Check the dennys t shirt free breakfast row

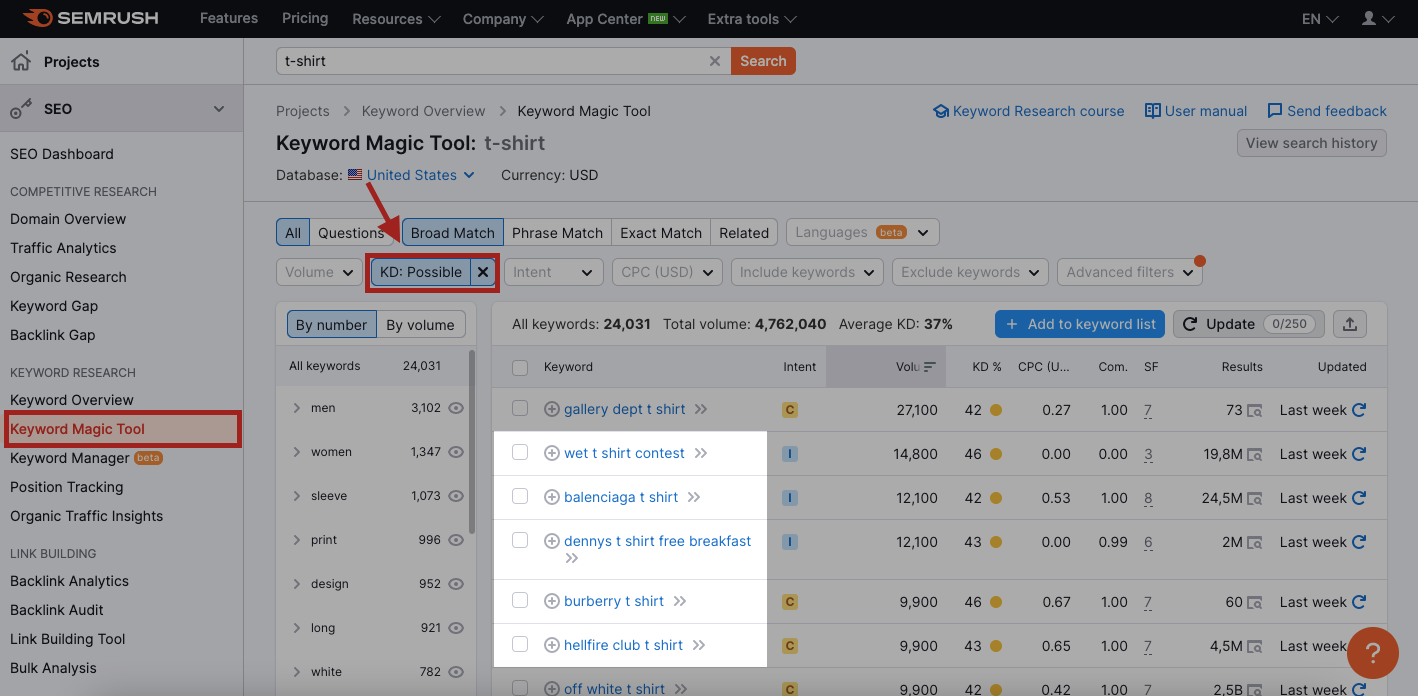pyautogui.click(x=520, y=540)
